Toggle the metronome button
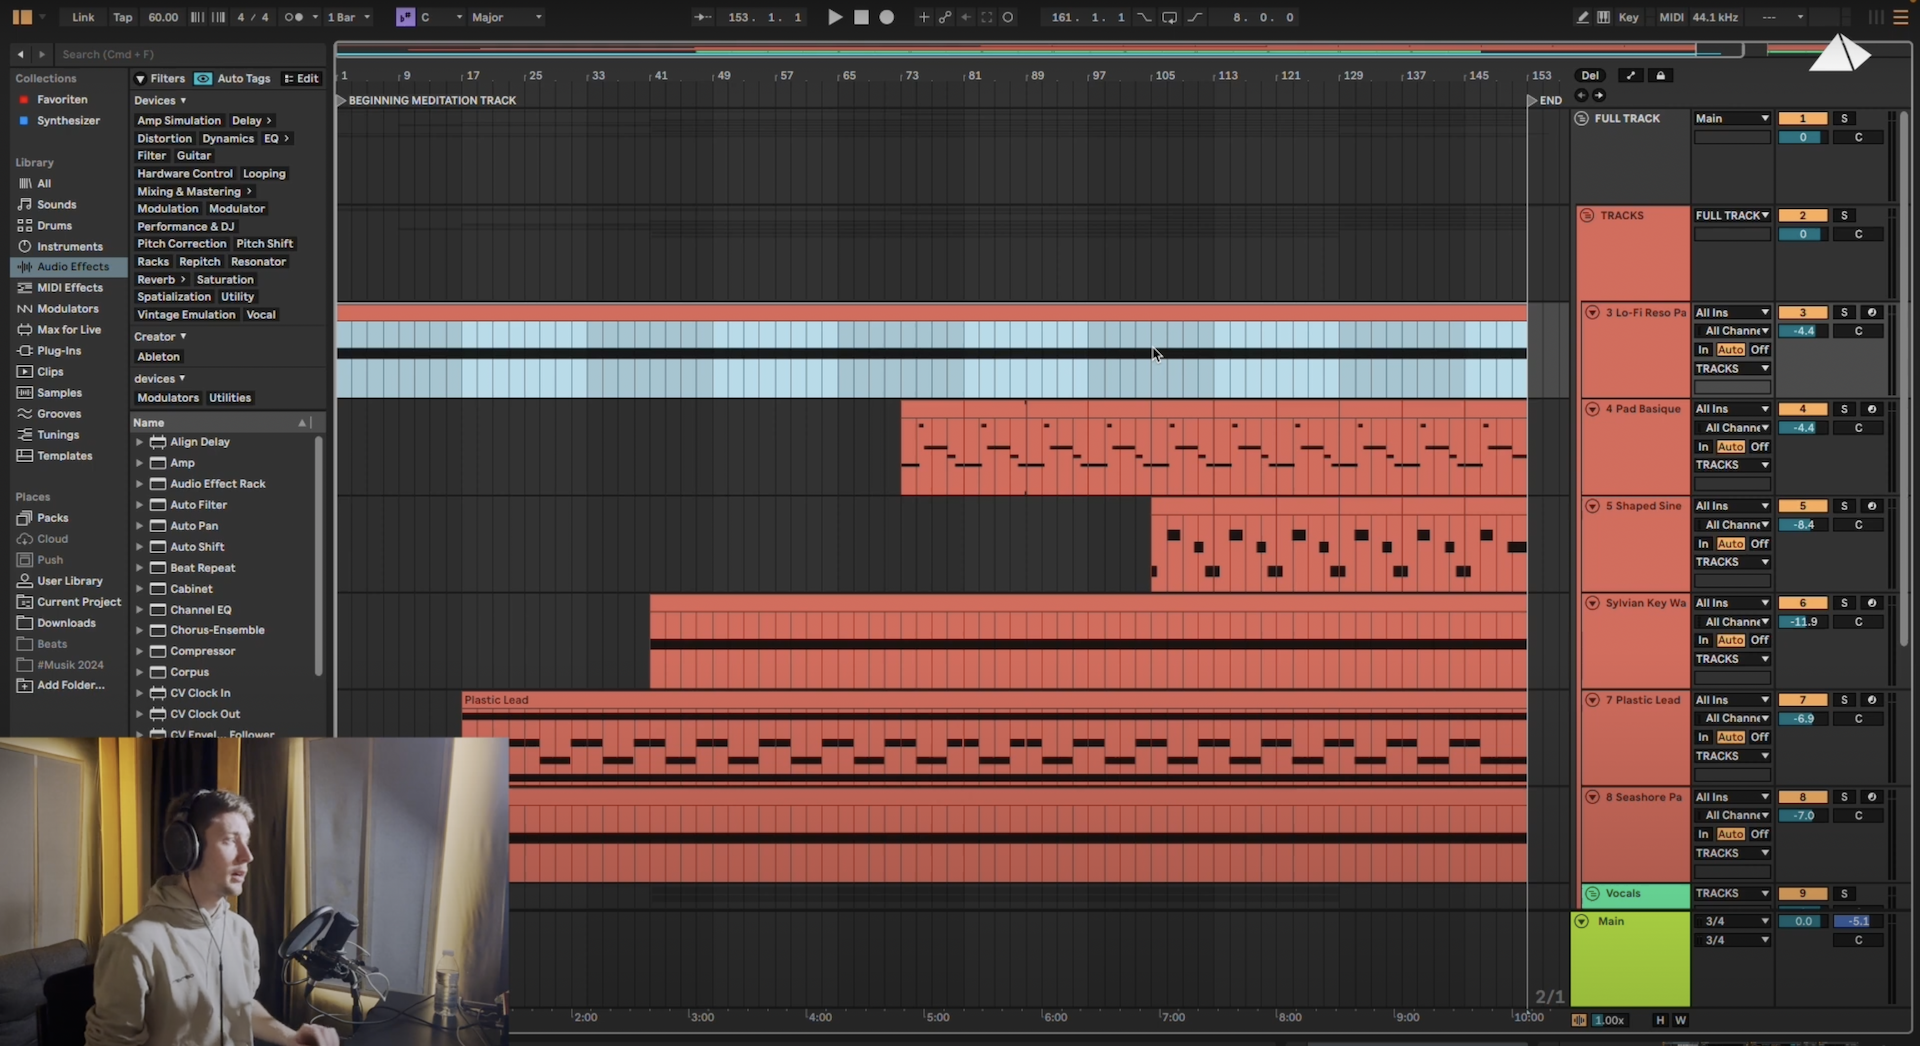Screen dimensions: 1920x1046 [293, 17]
